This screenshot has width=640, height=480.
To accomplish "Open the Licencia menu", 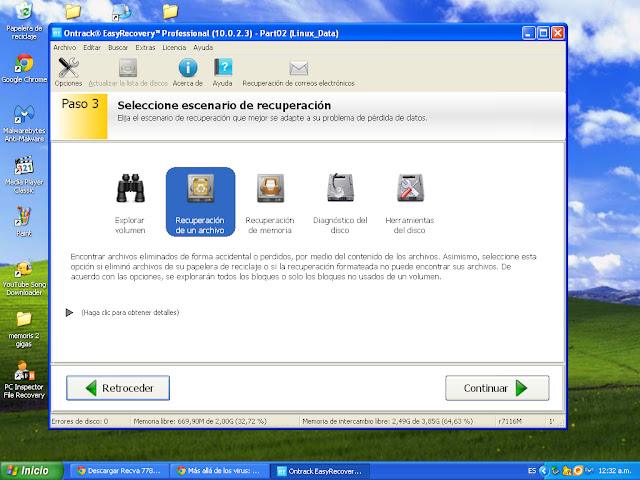I will [x=174, y=47].
